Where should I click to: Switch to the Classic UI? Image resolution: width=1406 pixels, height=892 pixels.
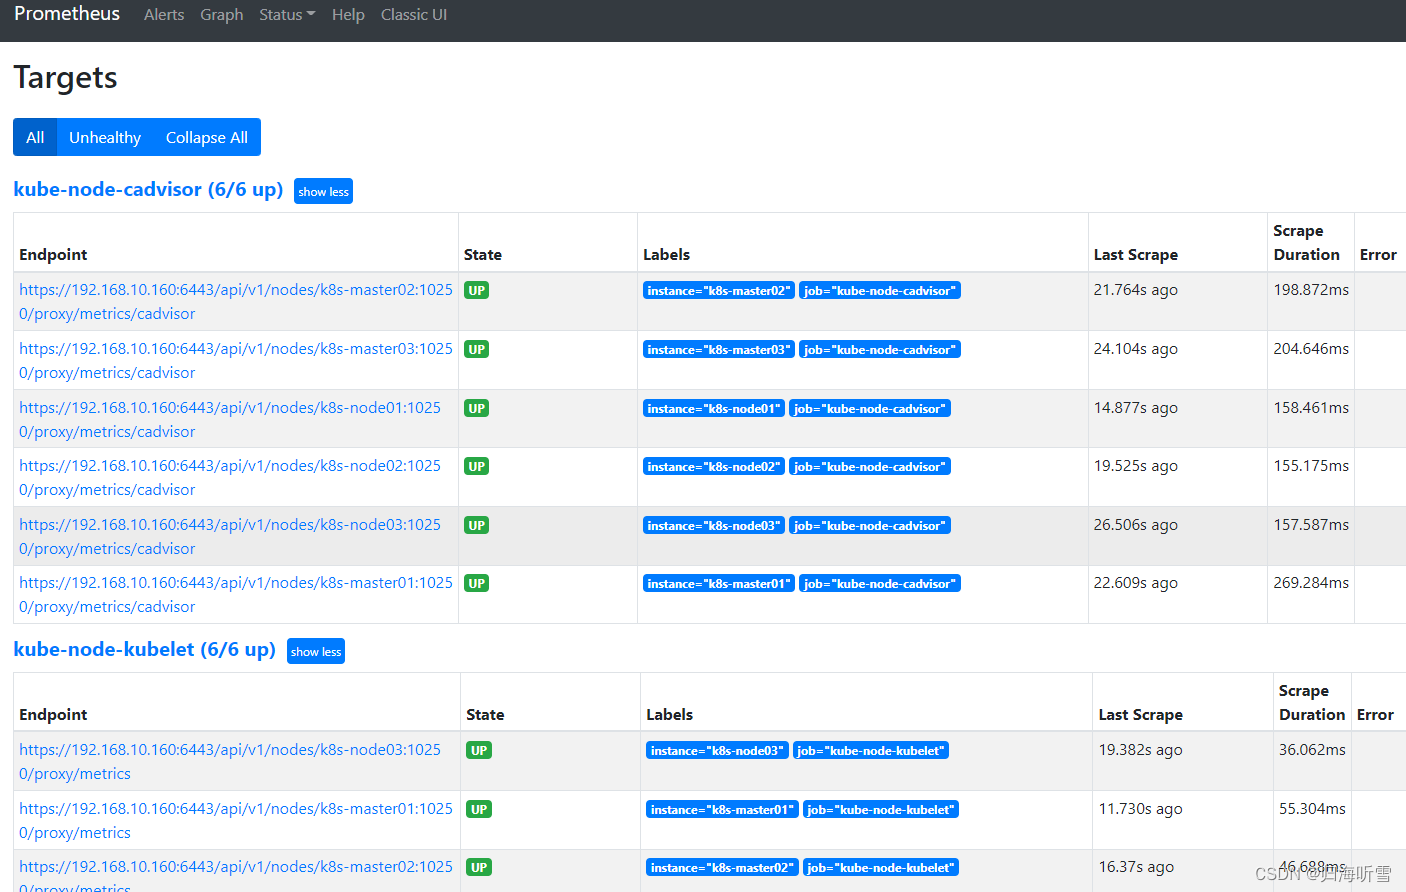(413, 14)
